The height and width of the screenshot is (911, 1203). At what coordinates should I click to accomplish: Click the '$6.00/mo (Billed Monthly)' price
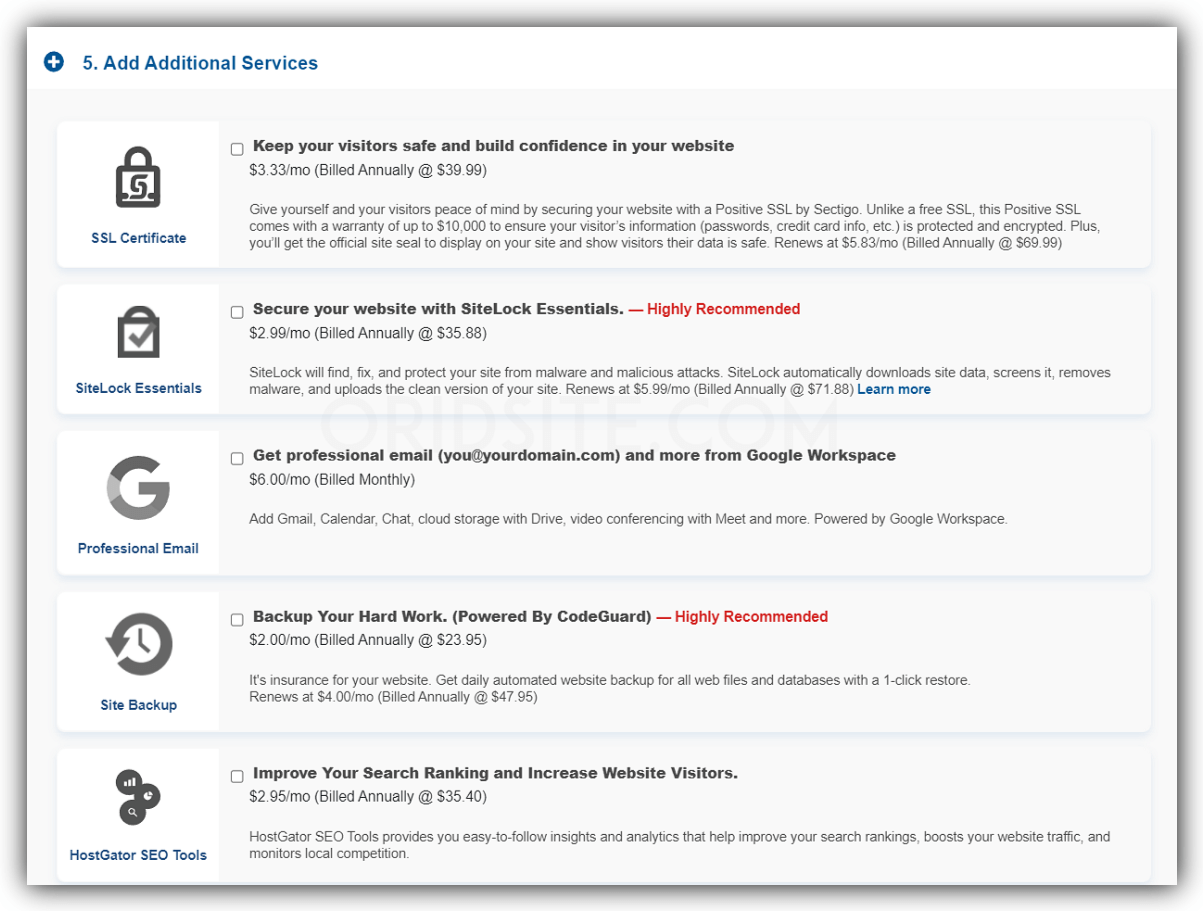pos(332,479)
